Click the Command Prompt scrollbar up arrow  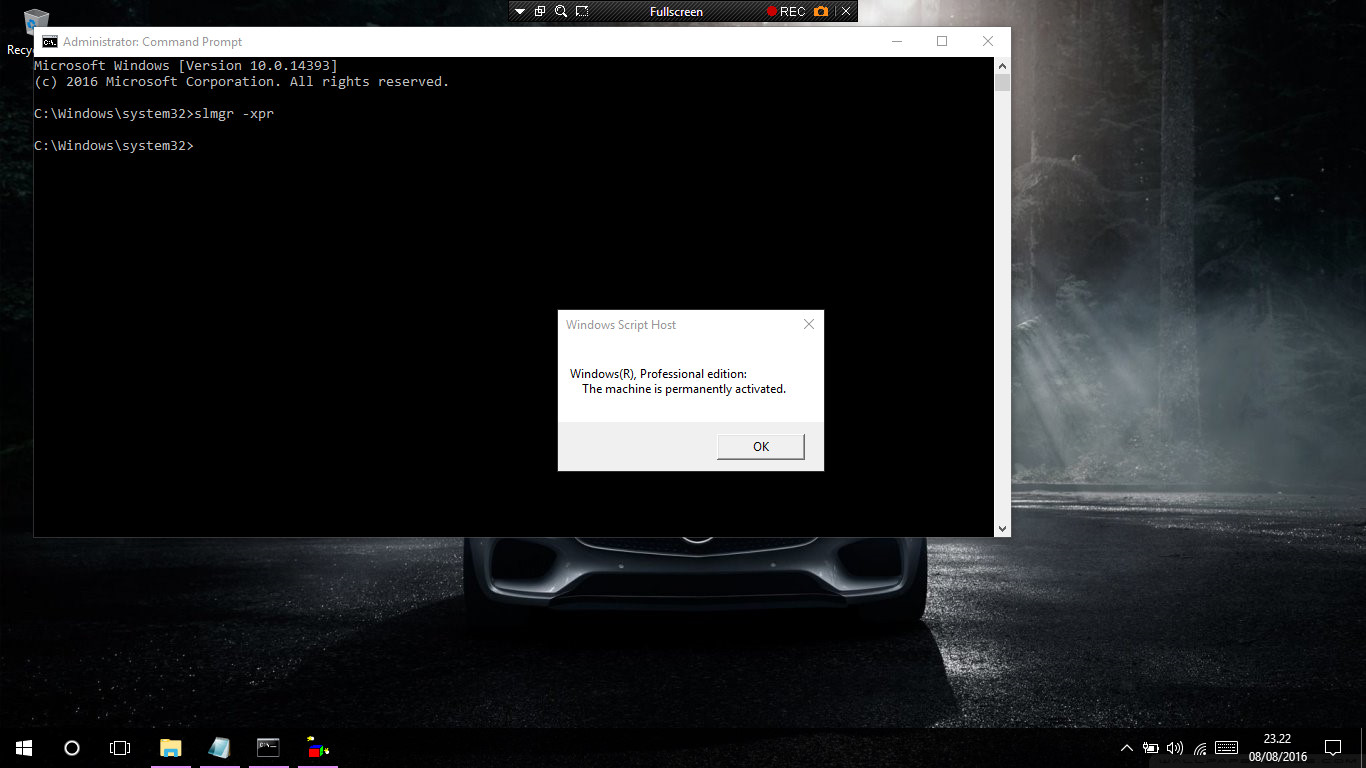click(x=1002, y=65)
